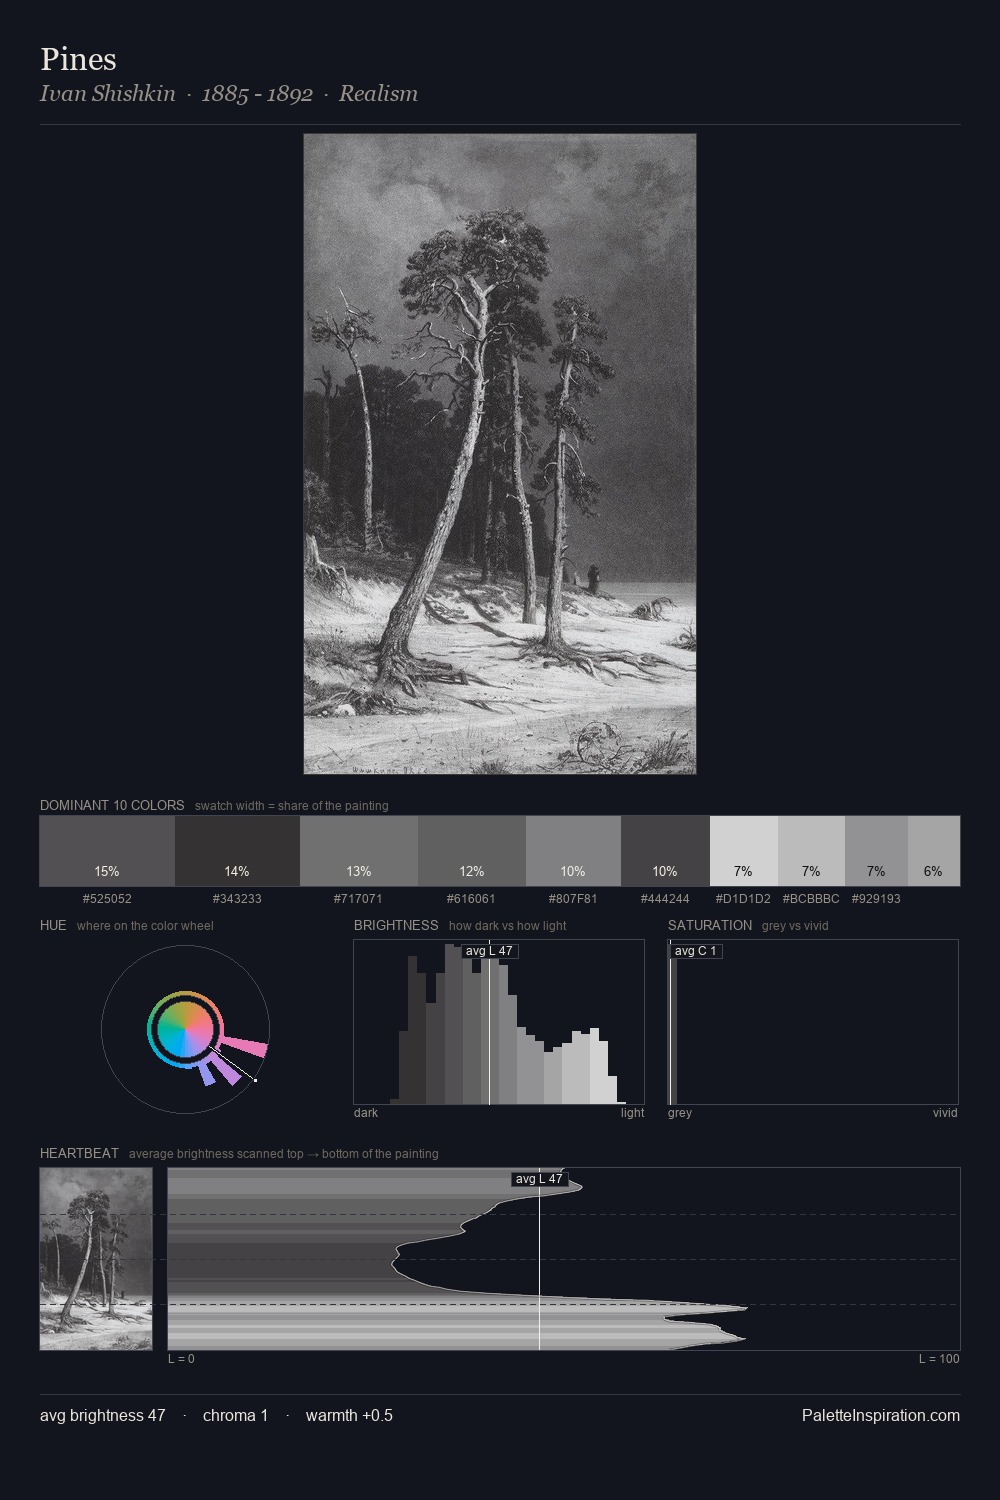
Task: Click the brightness histogram chart
Action: (499, 1022)
